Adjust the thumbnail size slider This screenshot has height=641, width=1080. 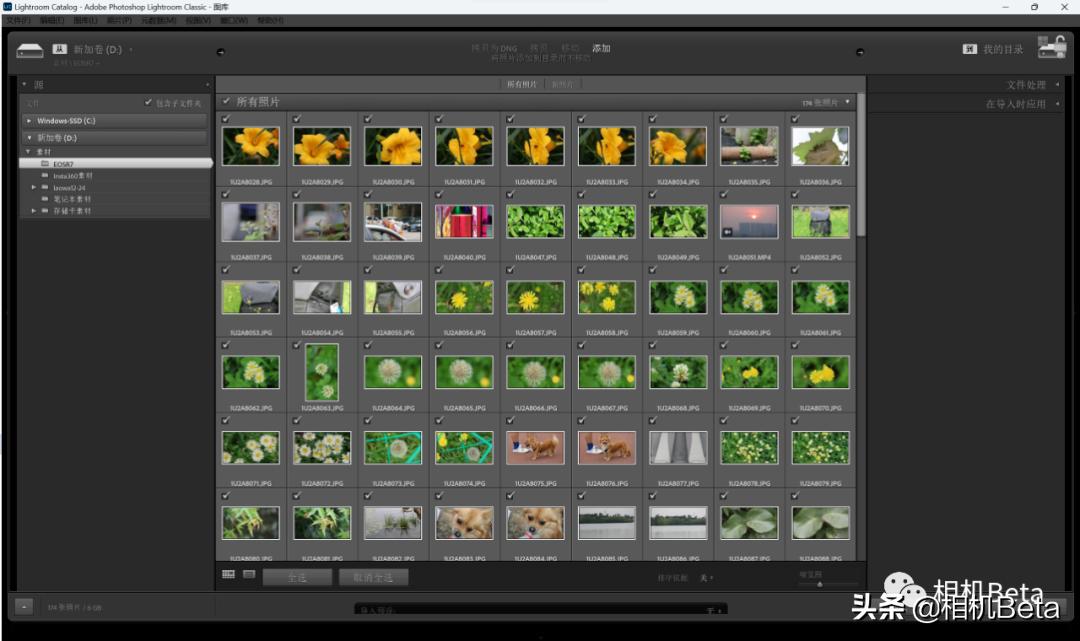coord(820,583)
